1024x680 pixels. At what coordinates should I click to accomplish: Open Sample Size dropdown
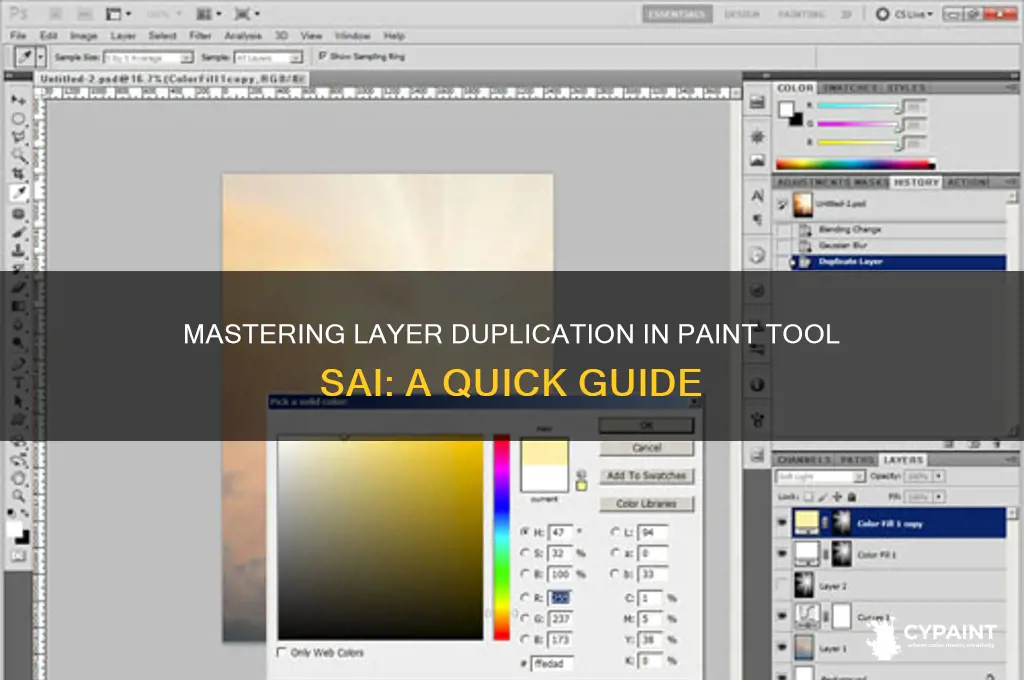149,57
